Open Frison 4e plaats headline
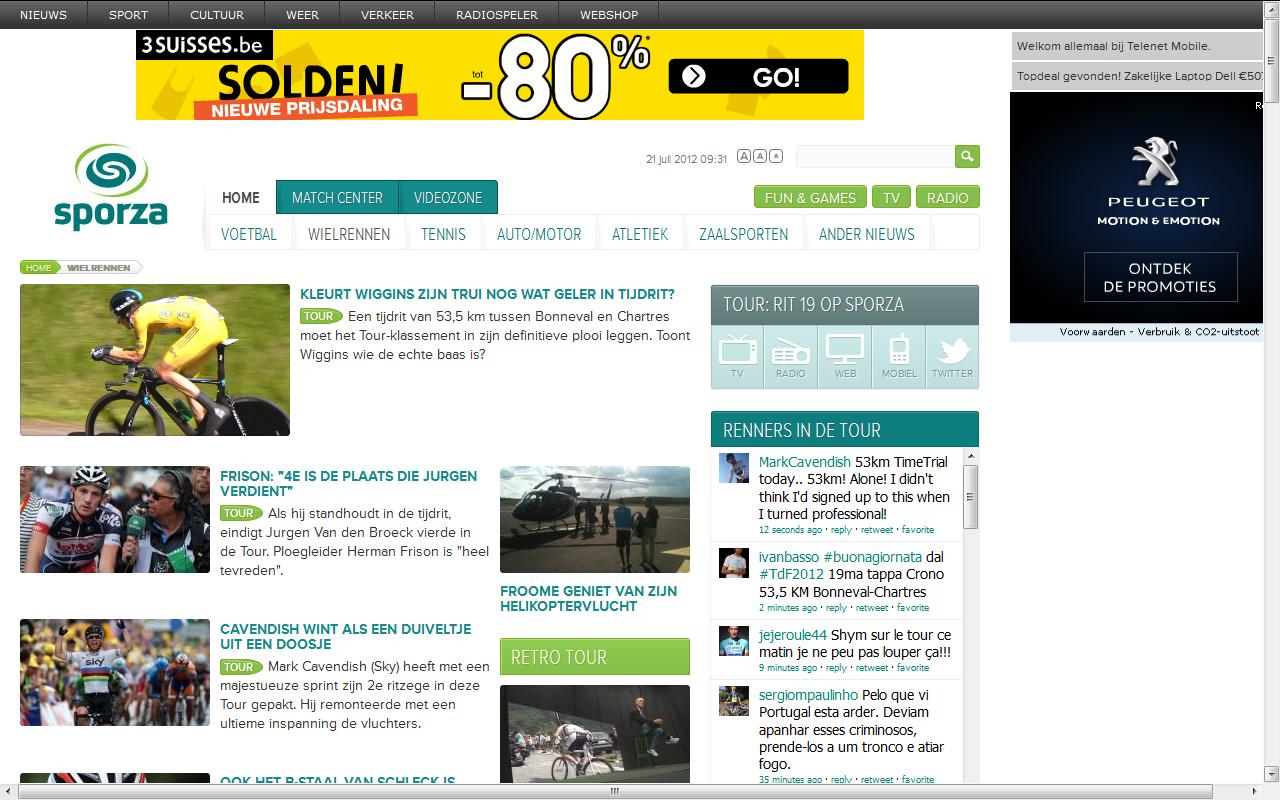Image resolution: width=1280 pixels, height=800 pixels. pos(349,484)
